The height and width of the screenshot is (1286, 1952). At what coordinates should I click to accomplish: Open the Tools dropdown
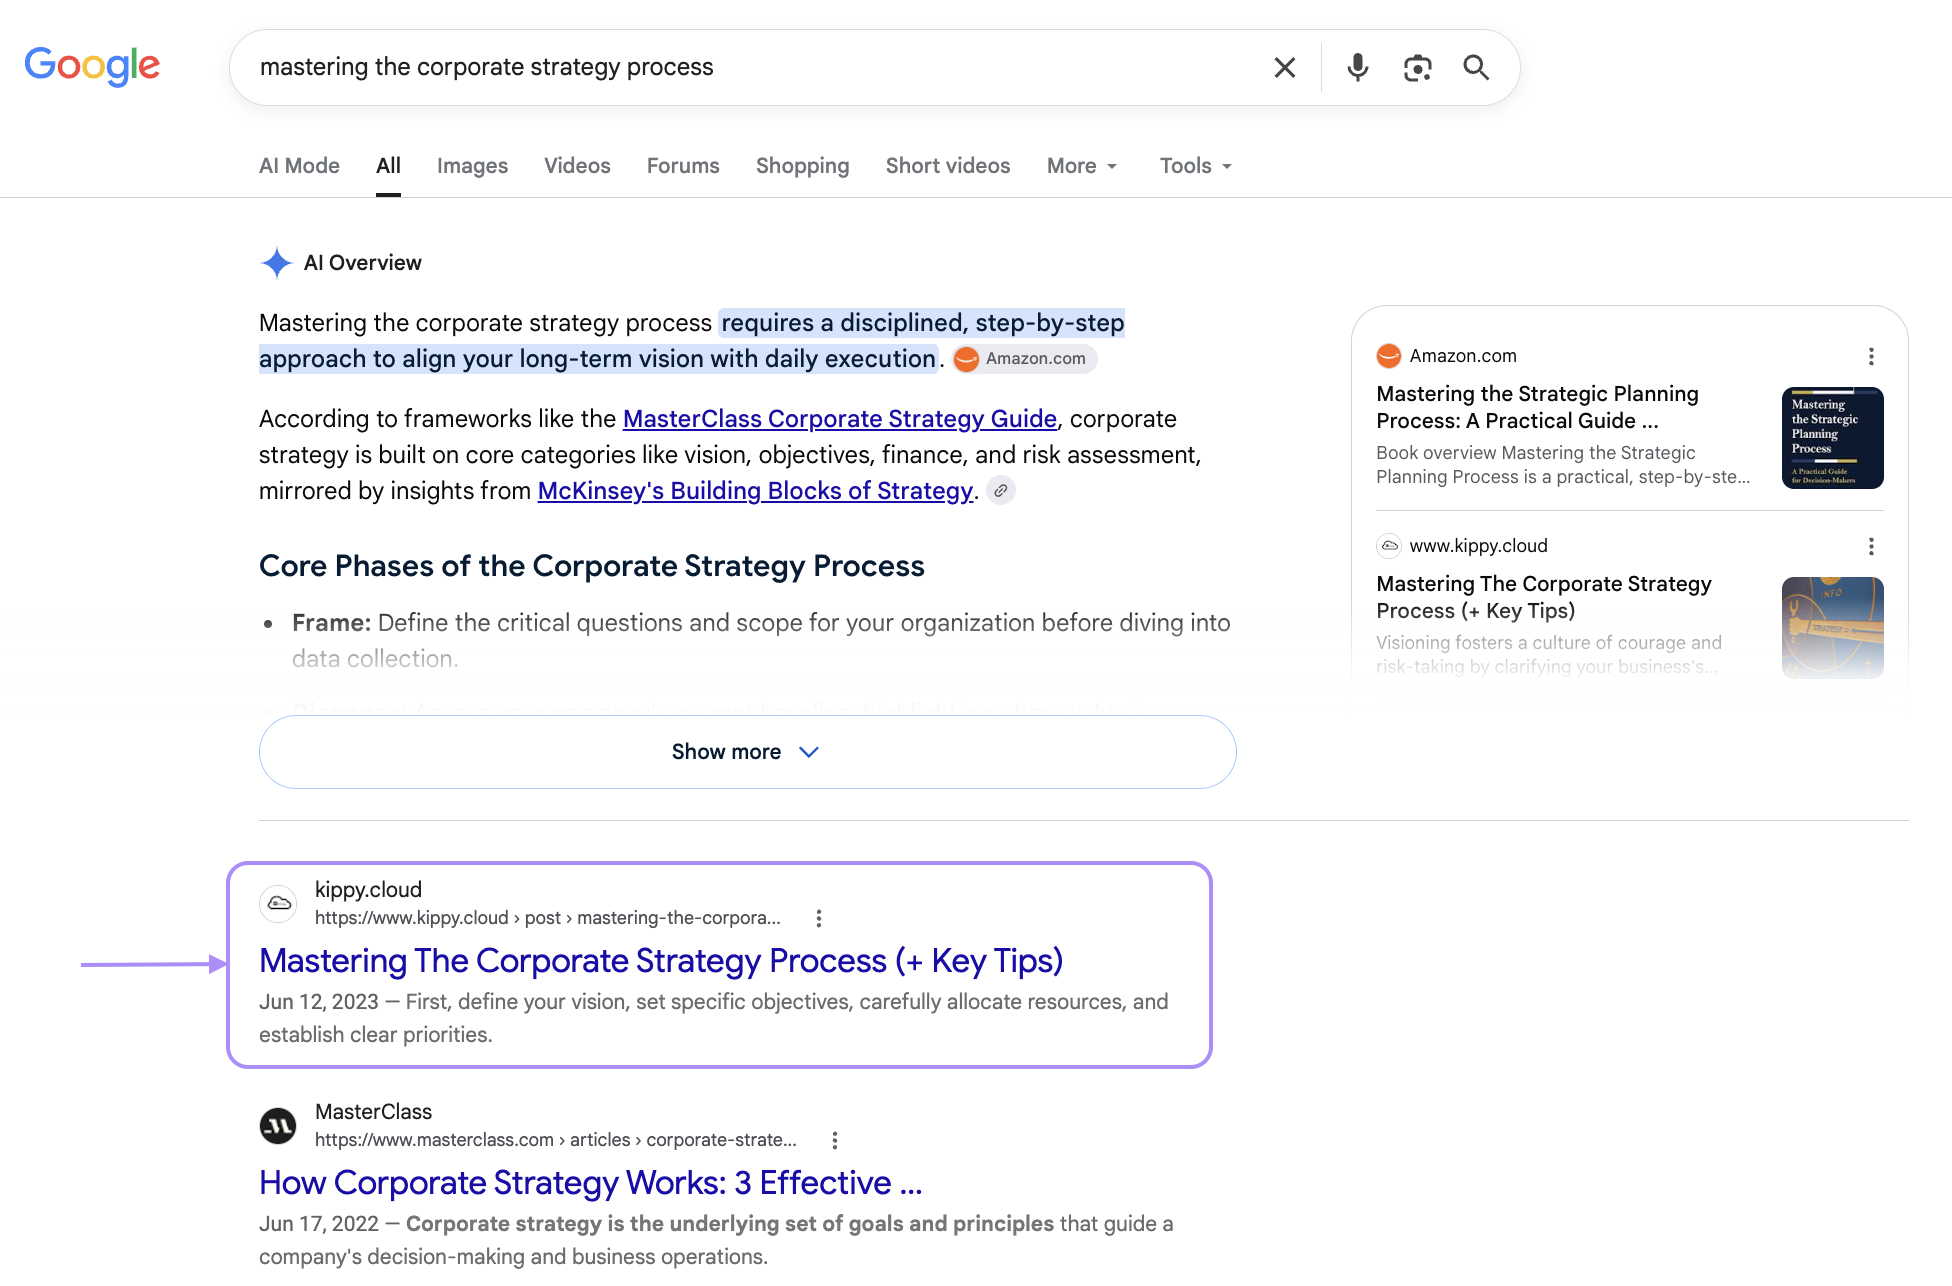click(x=1196, y=166)
